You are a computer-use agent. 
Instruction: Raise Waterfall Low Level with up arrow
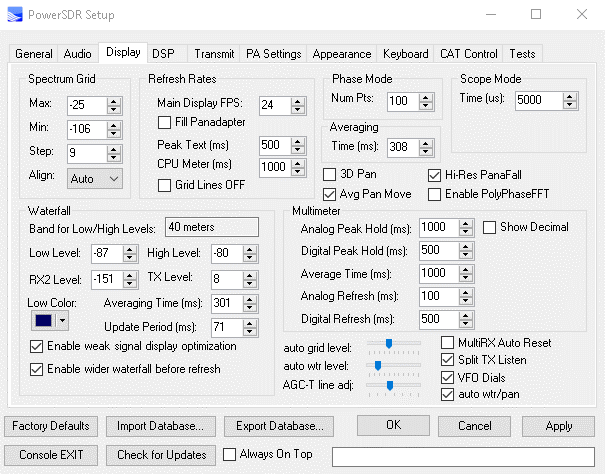(x=130, y=250)
